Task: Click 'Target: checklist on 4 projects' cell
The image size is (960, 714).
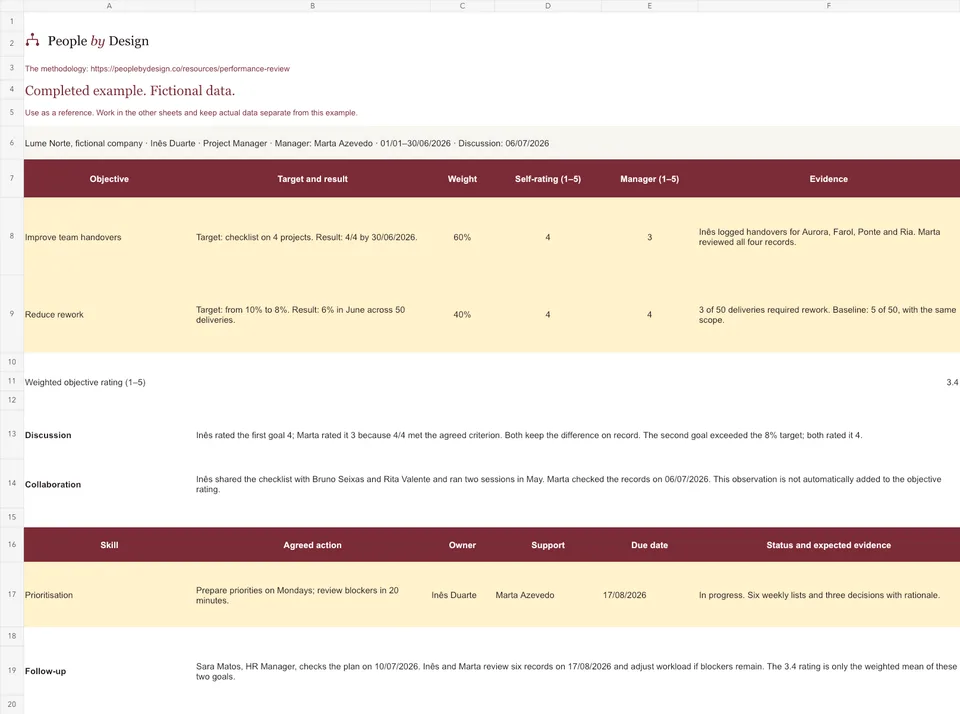Action: click(x=312, y=237)
